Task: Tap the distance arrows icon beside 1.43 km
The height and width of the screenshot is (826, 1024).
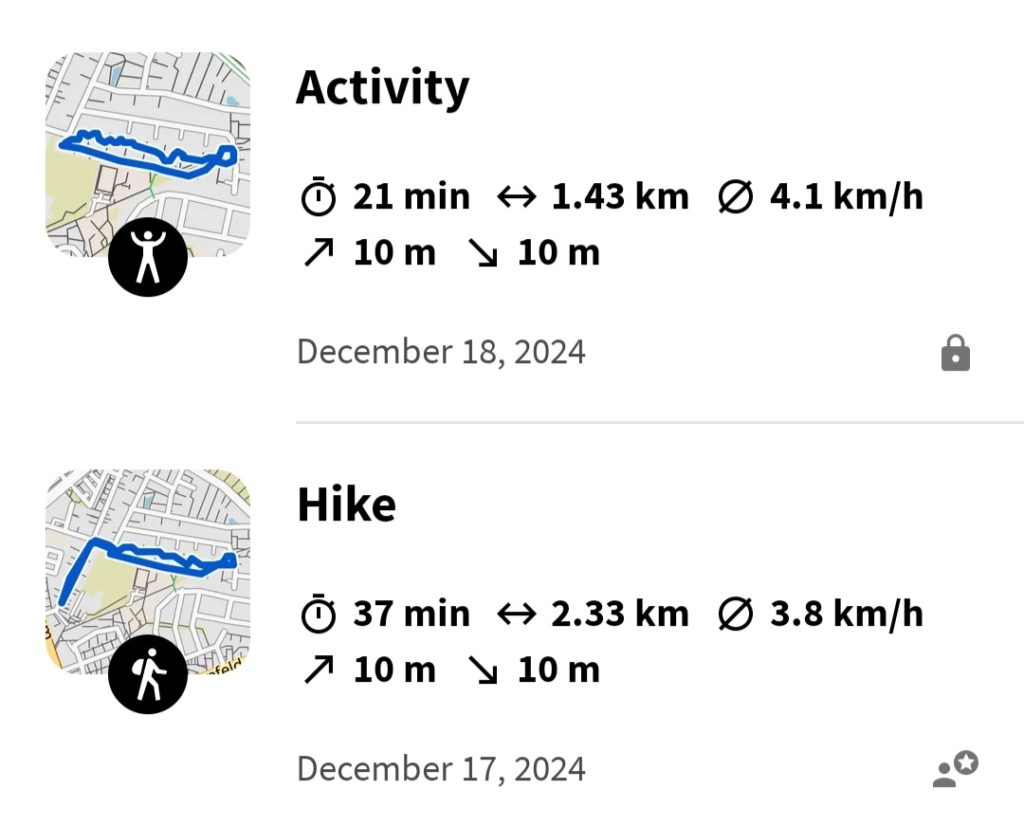Action: pyautogui.click(x=517, y=197)
